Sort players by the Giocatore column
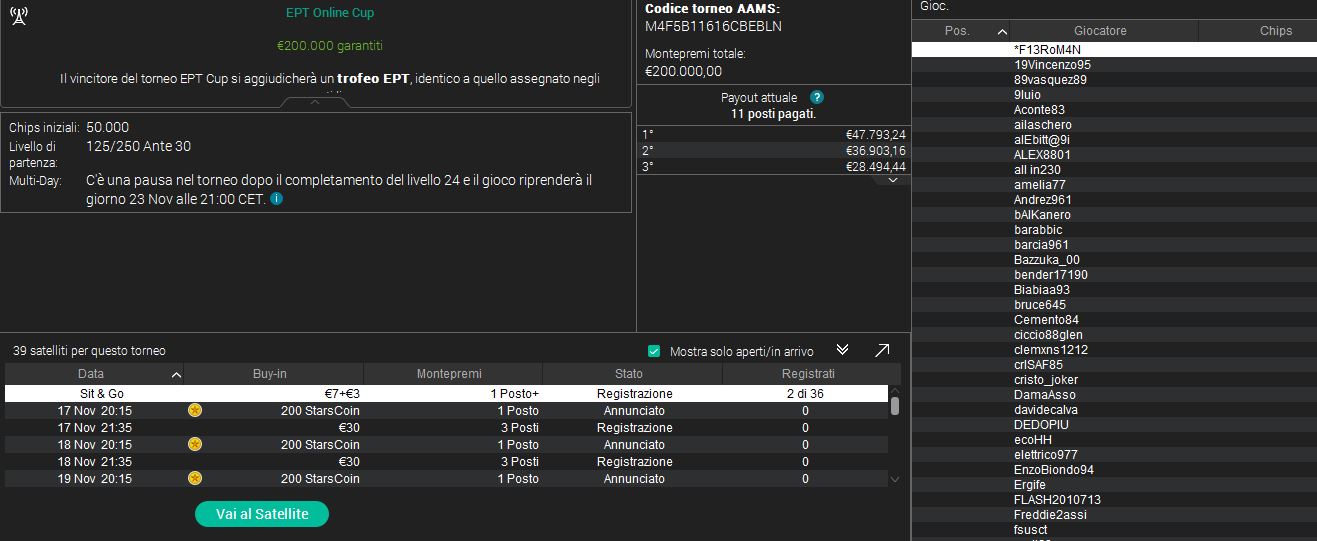The width and height of the screenshot is (1317, 541). (x=1100, y=31)
